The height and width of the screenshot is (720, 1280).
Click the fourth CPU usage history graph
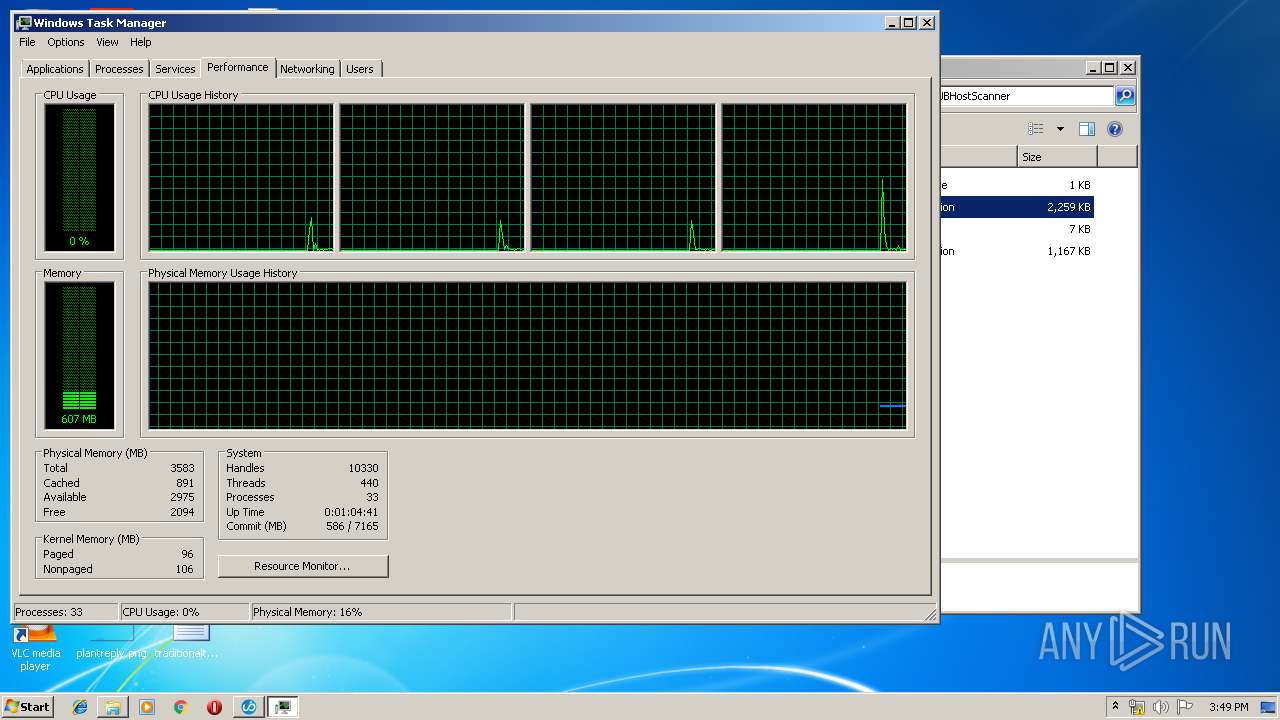814,178
